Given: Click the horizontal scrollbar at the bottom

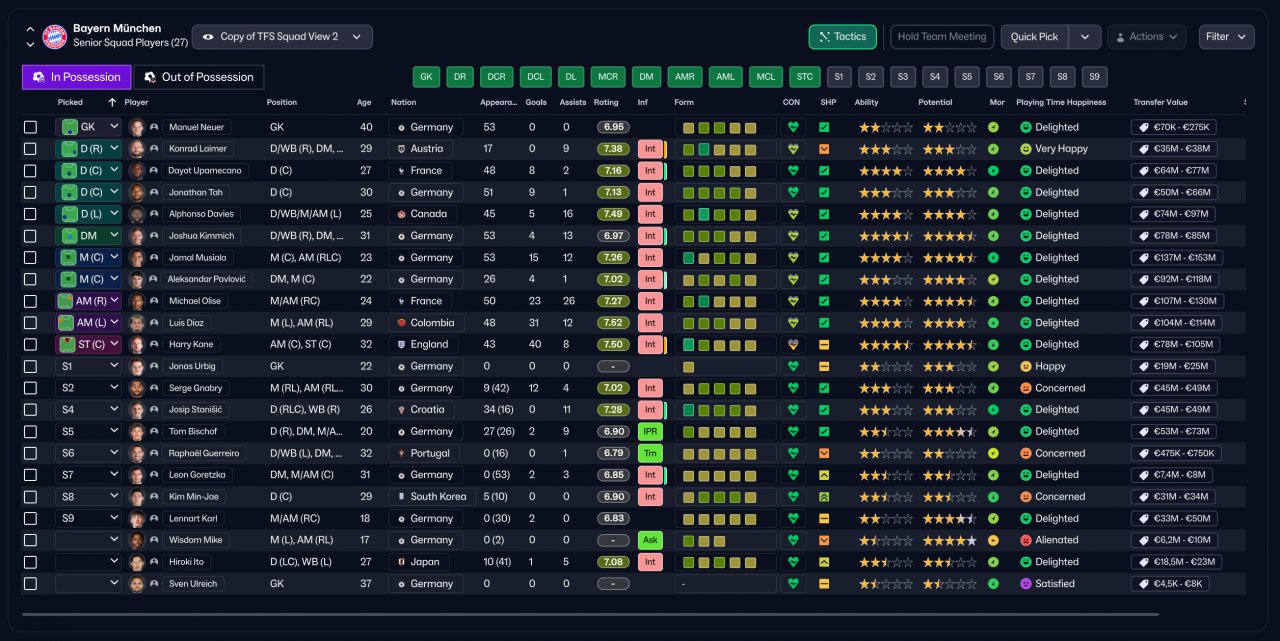Looking at the screenshot, I should tap(590, 614).
